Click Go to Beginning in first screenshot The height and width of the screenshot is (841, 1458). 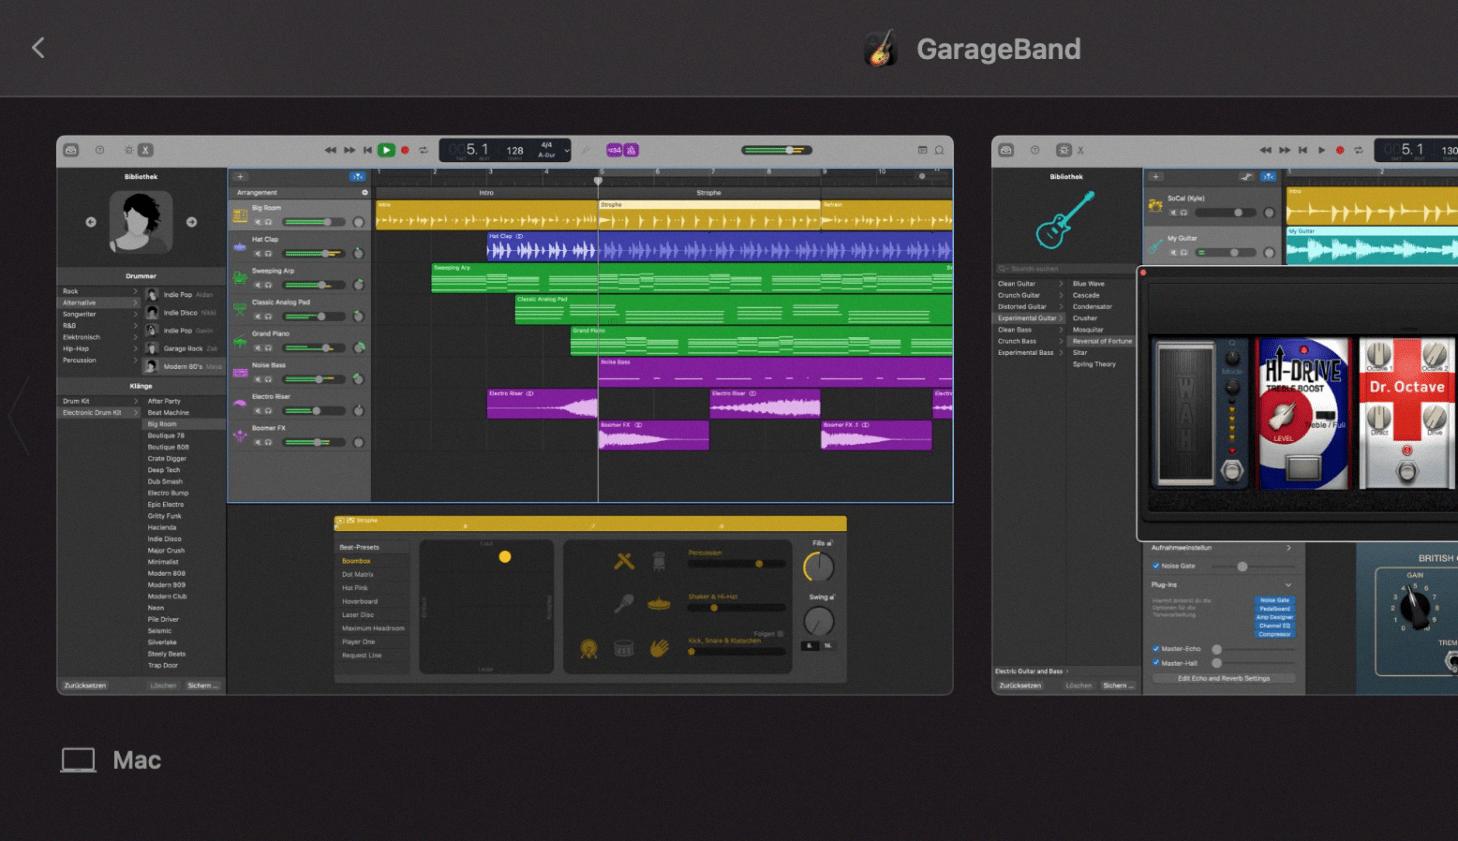(x=367, y=150)
